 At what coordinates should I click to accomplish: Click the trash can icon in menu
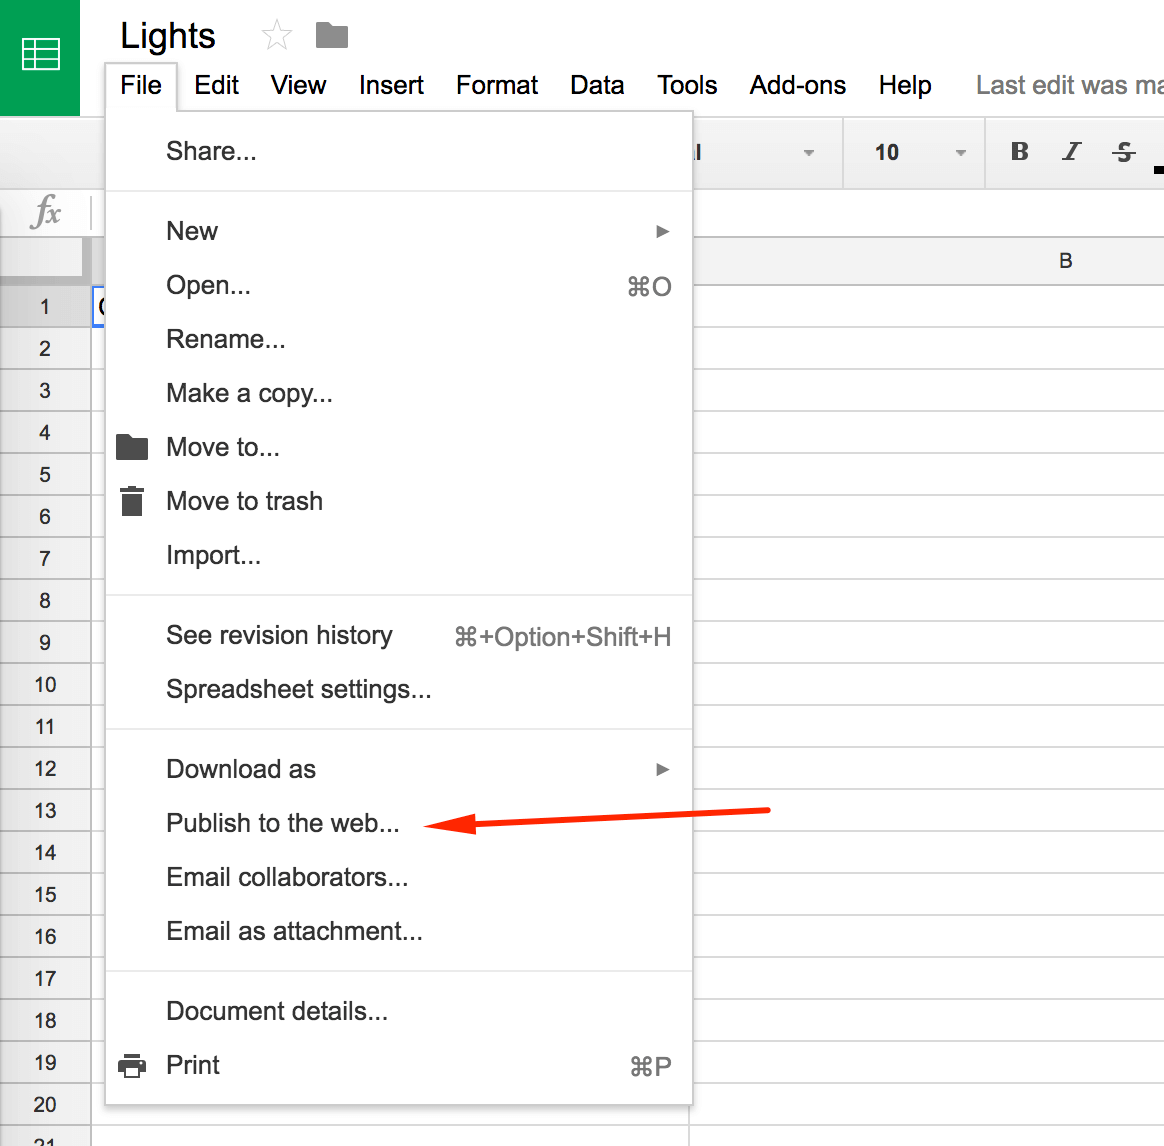tap(132, 501)
